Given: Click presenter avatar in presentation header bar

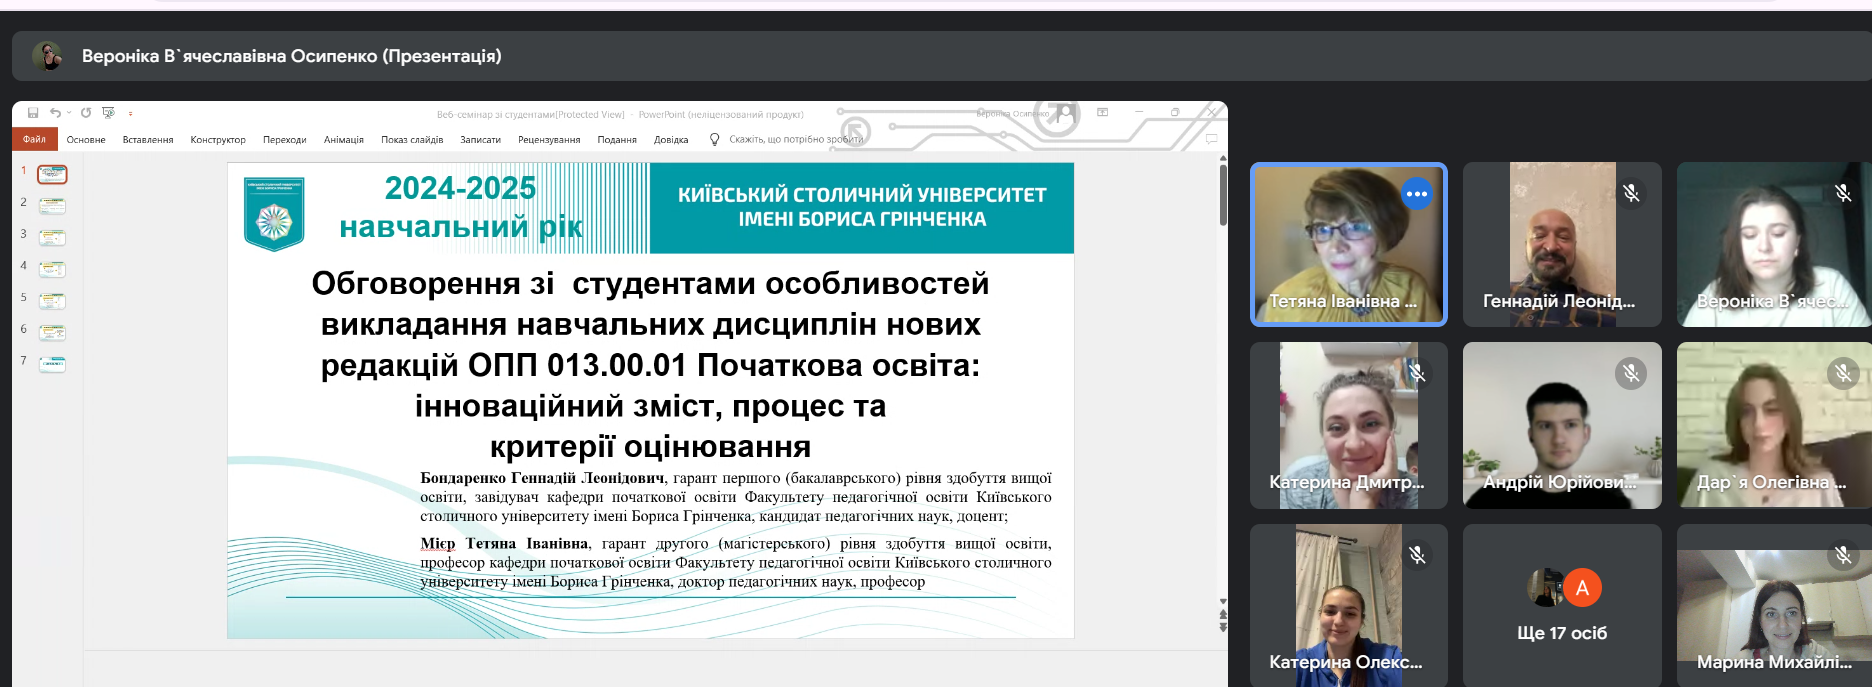Looking at the screenshot, I should click(x=47, y=56).
